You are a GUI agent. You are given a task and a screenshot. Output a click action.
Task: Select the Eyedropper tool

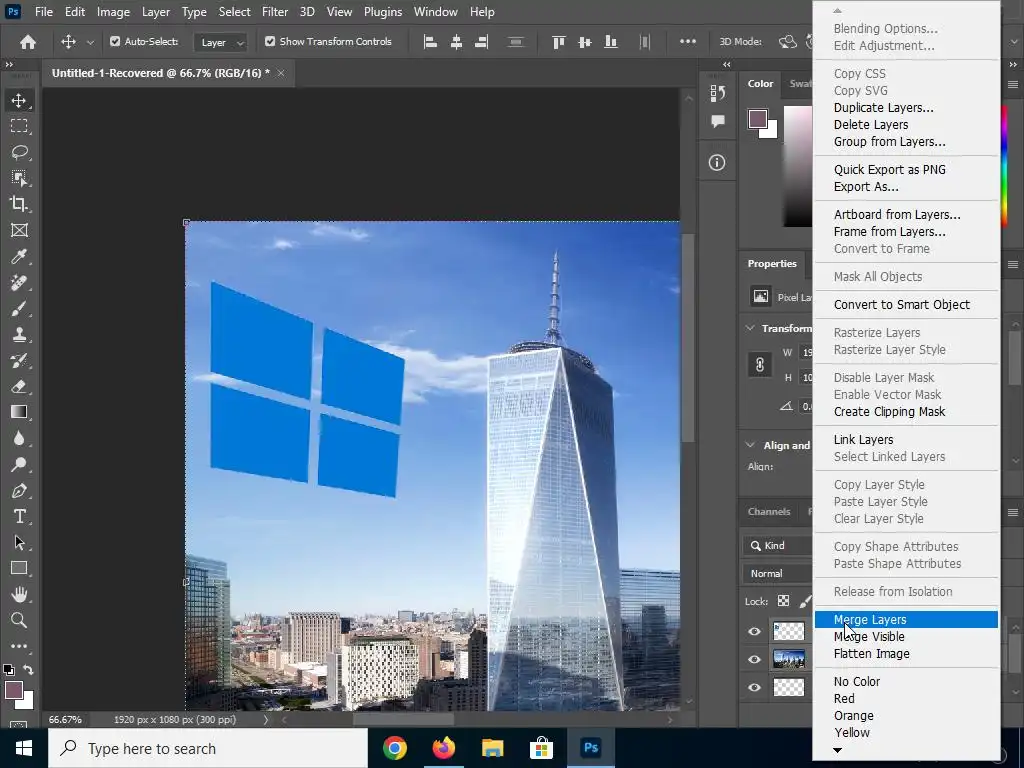click(x=19, y=256)
